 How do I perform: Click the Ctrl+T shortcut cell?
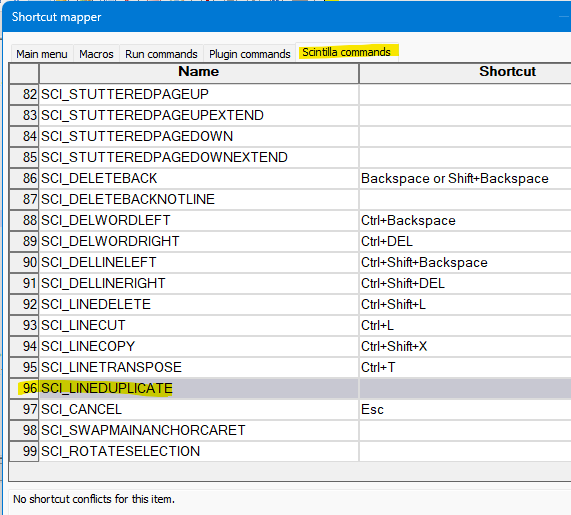(465, 367)
